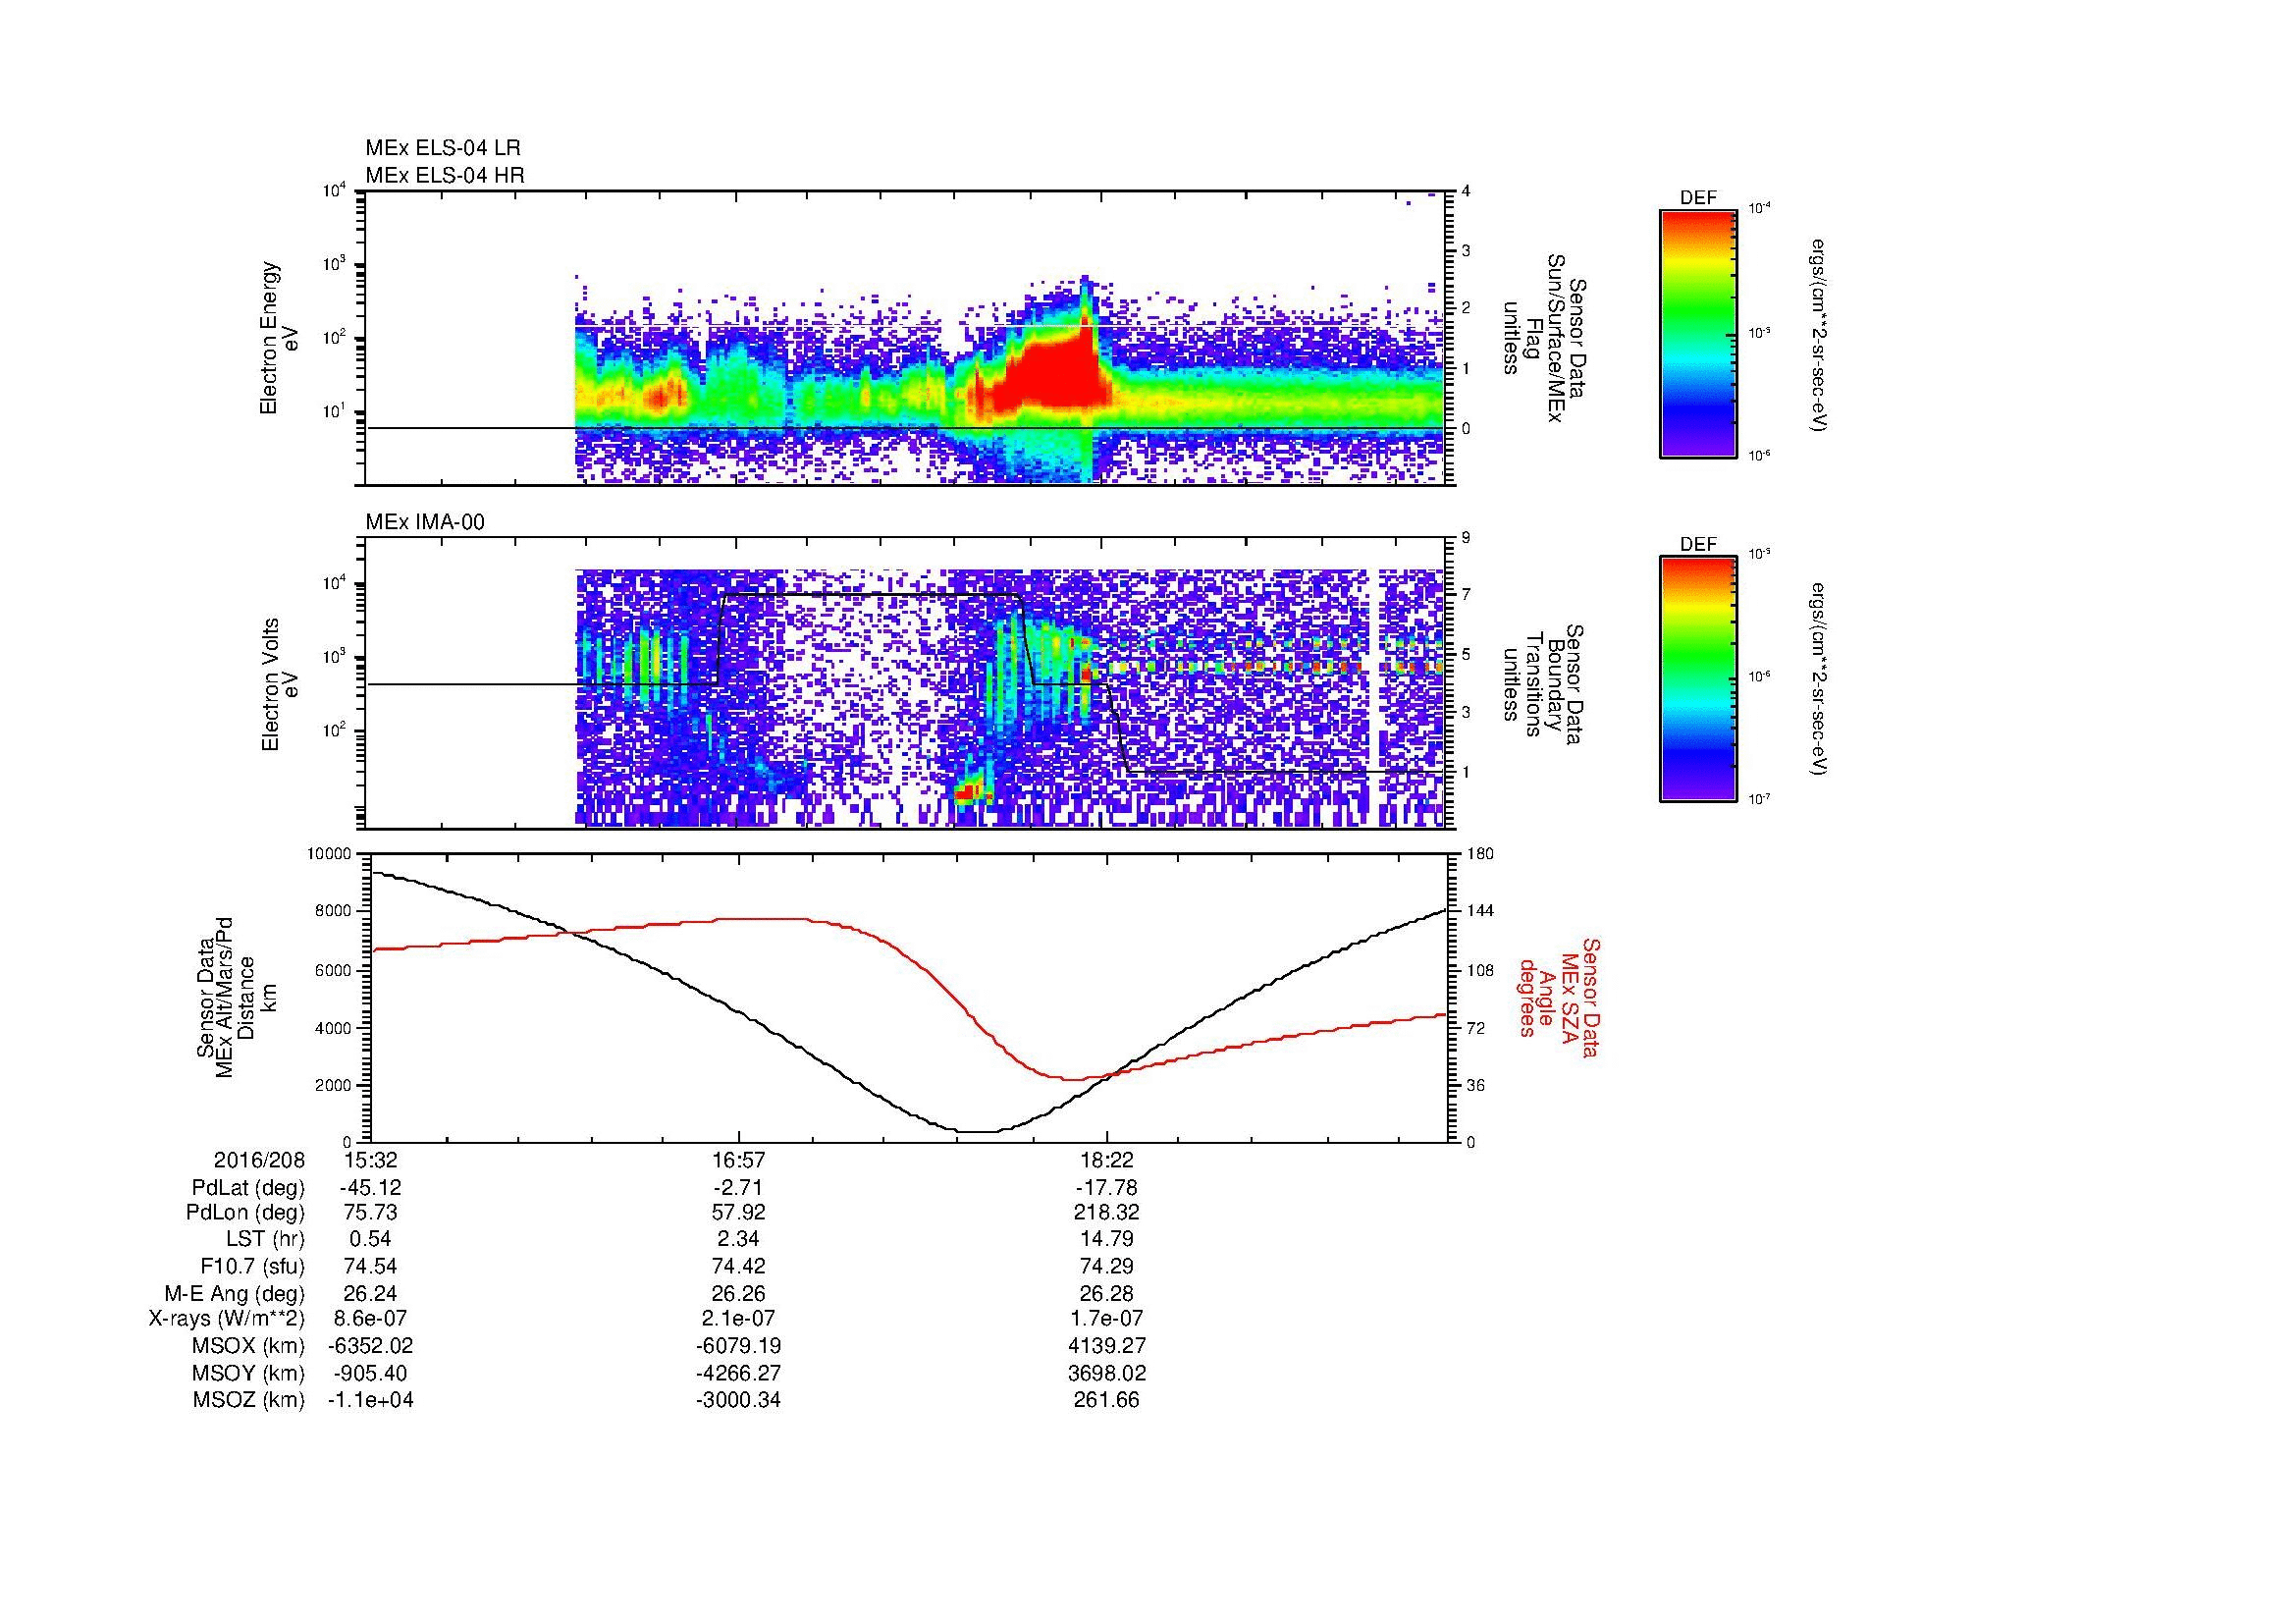The width and height of the screenshot is (2296, 1623).
Task: Click the 'Boundary Transitions' axis label
Action: [x=1543, y=684]
